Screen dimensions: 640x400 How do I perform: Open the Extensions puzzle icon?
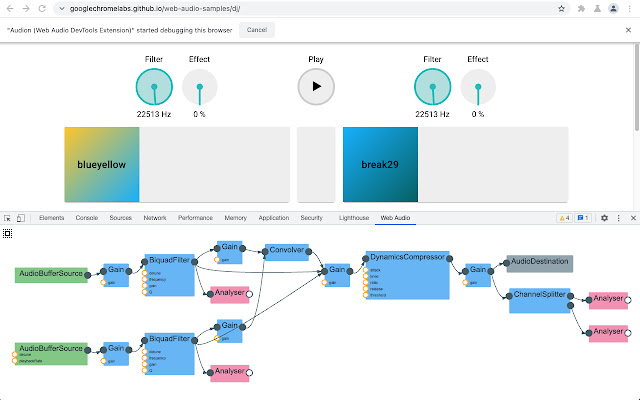[581, 9]
